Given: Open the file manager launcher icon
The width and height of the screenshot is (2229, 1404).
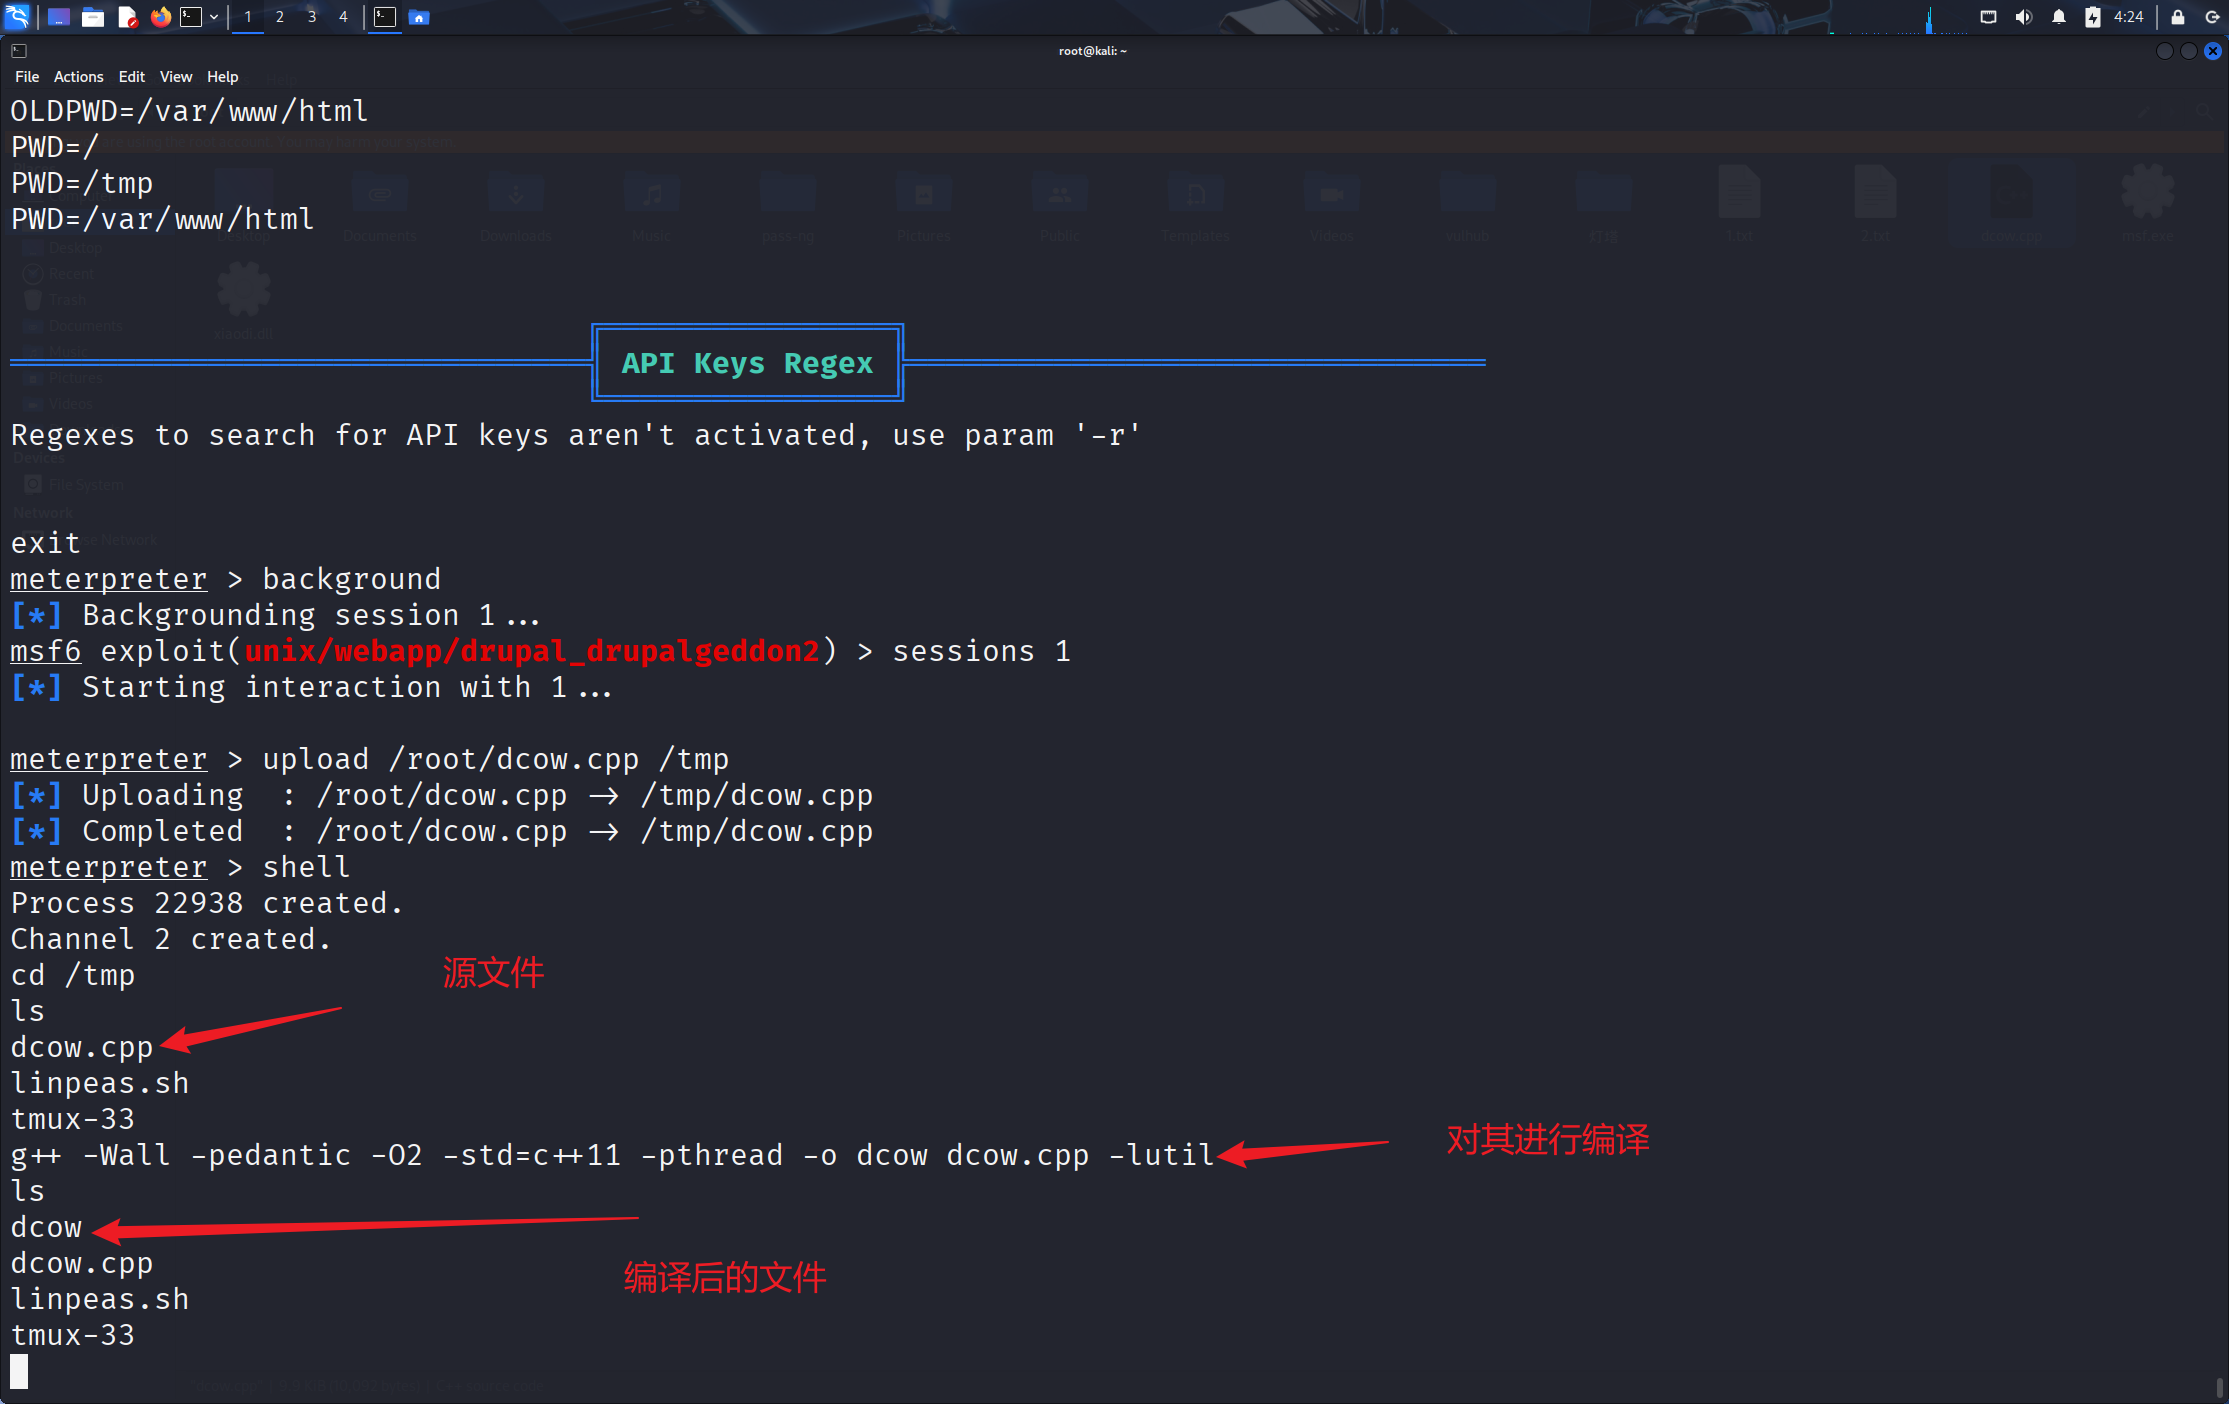Looking at the screenshot, I should coord(93,17).
